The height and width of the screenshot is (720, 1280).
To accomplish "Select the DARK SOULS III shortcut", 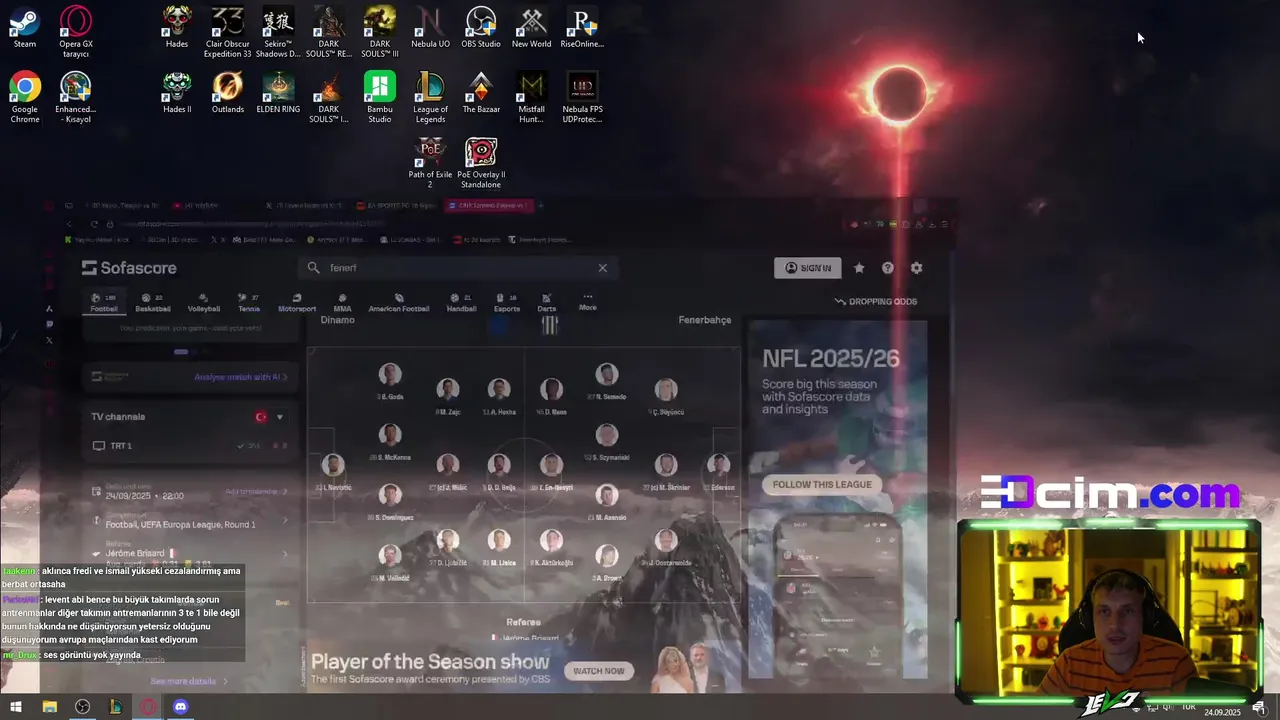I will [380, 32].
